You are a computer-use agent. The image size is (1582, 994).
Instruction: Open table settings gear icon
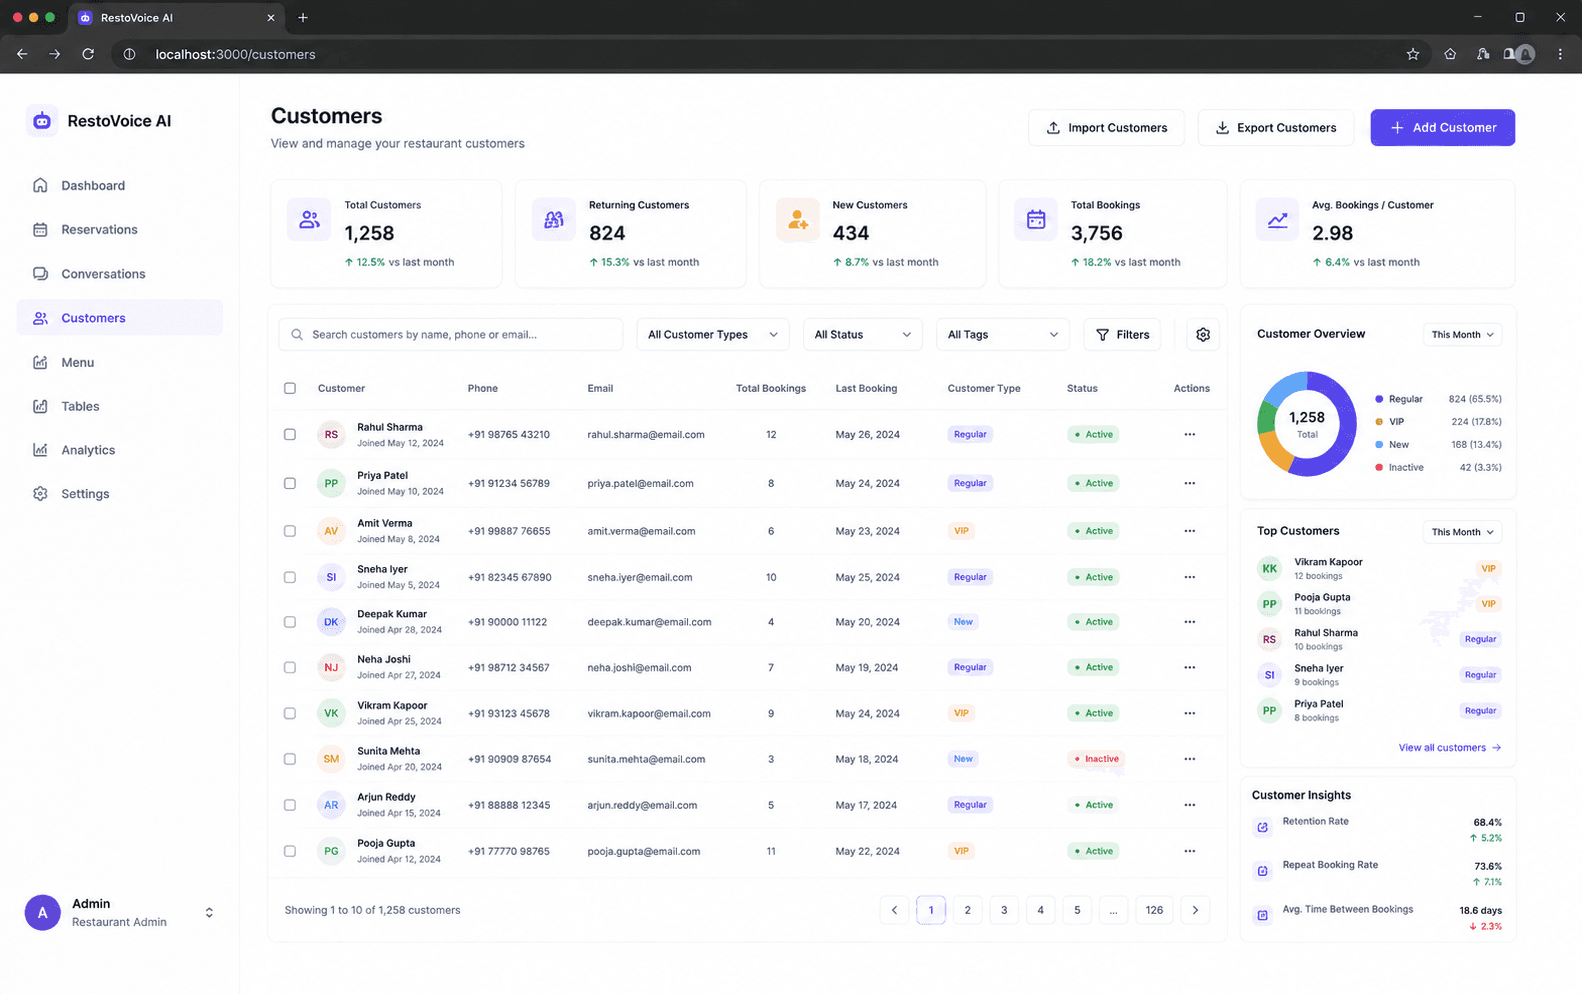pos(1203,335)
